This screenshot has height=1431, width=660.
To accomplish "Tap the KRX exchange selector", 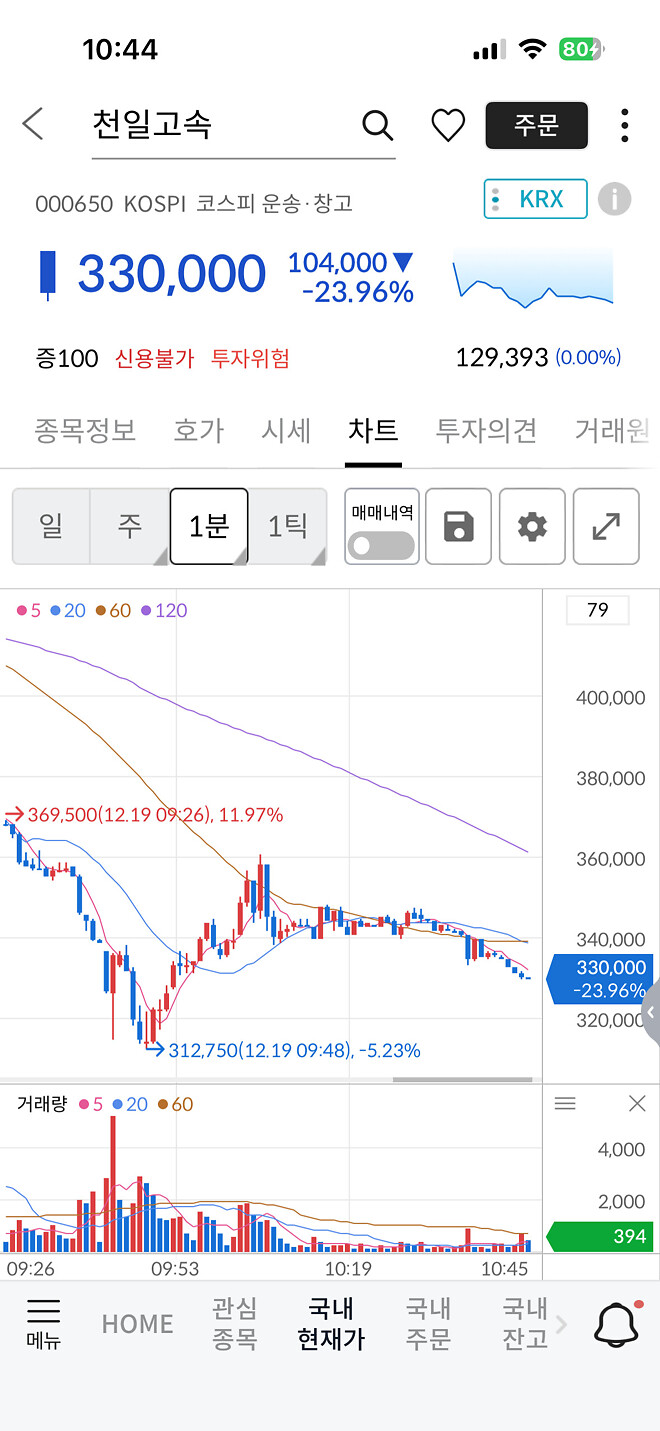I will 535,199.
